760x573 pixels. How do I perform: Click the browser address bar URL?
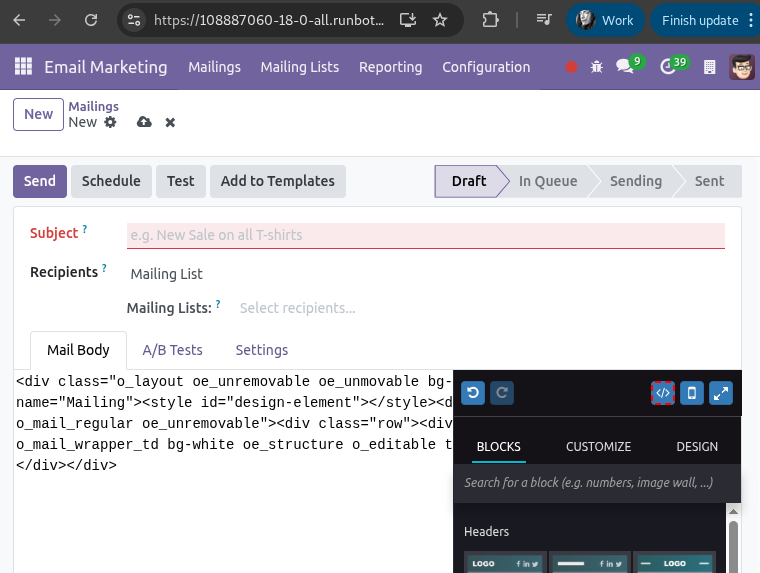(269, 20)
